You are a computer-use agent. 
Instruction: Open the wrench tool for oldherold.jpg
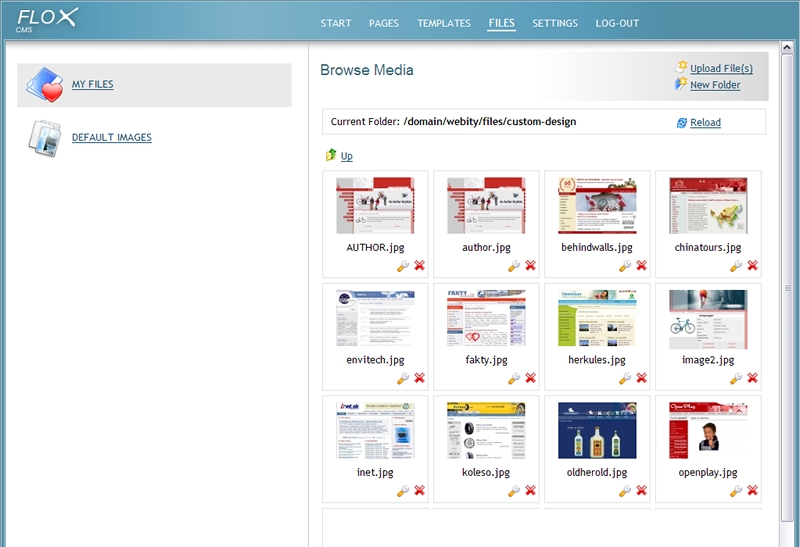(625, 491)
